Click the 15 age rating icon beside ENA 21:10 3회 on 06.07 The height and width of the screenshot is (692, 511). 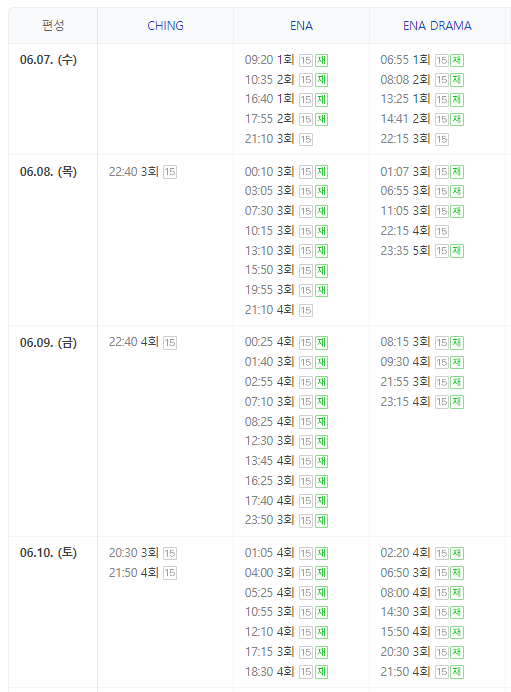pos(306,139)
